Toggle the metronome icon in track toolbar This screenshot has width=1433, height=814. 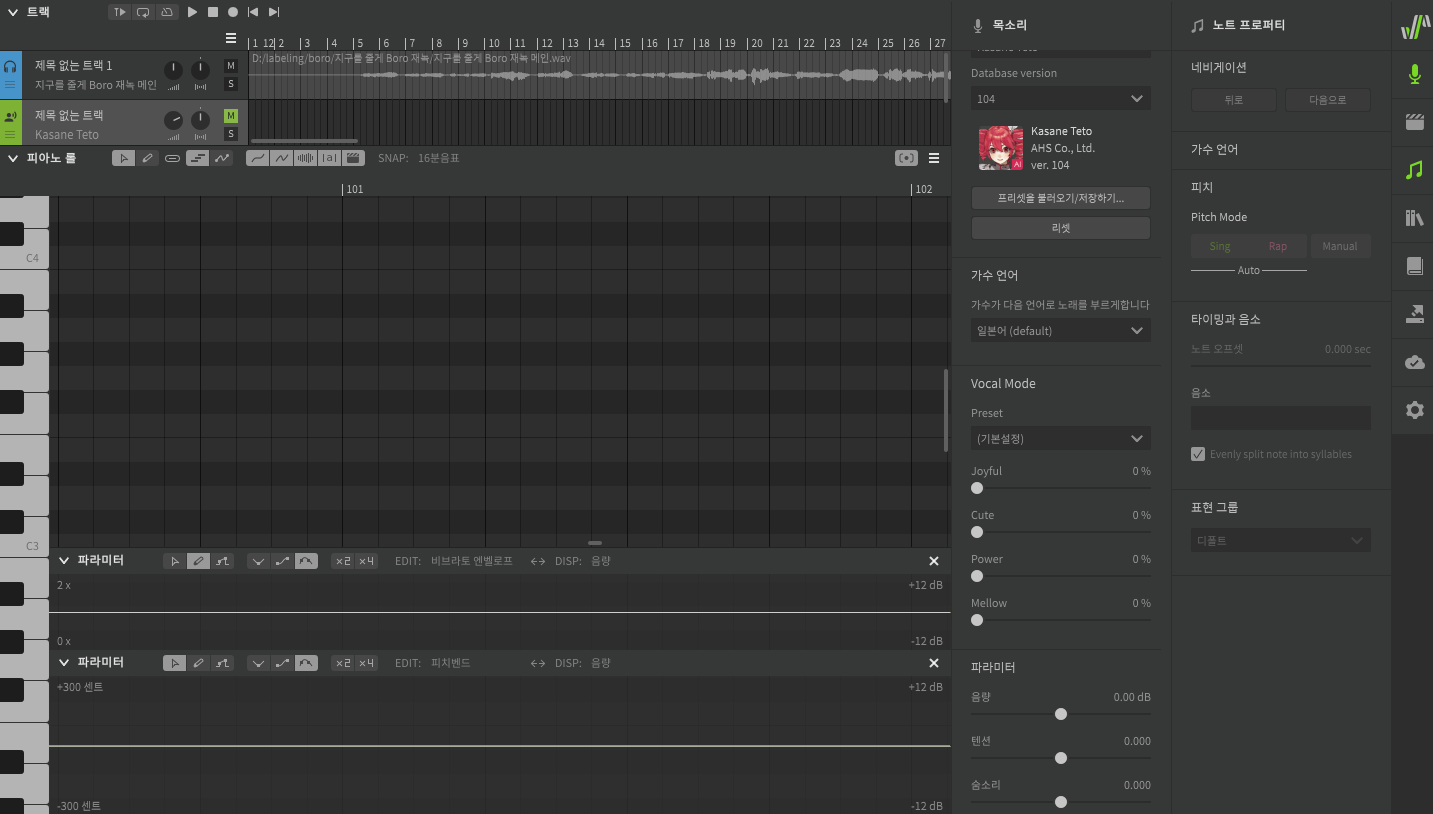(x=167, y=12)
